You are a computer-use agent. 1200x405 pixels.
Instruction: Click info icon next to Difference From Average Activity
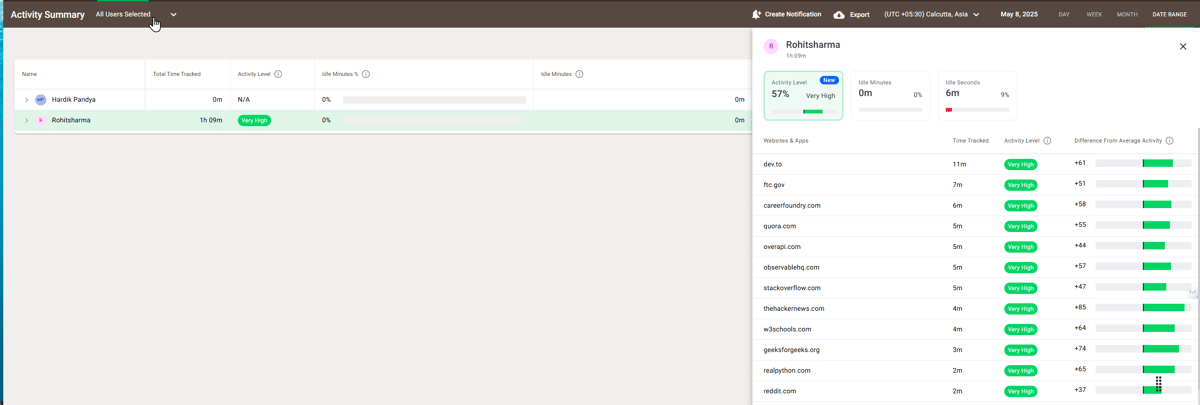[x=1169, y=141]
